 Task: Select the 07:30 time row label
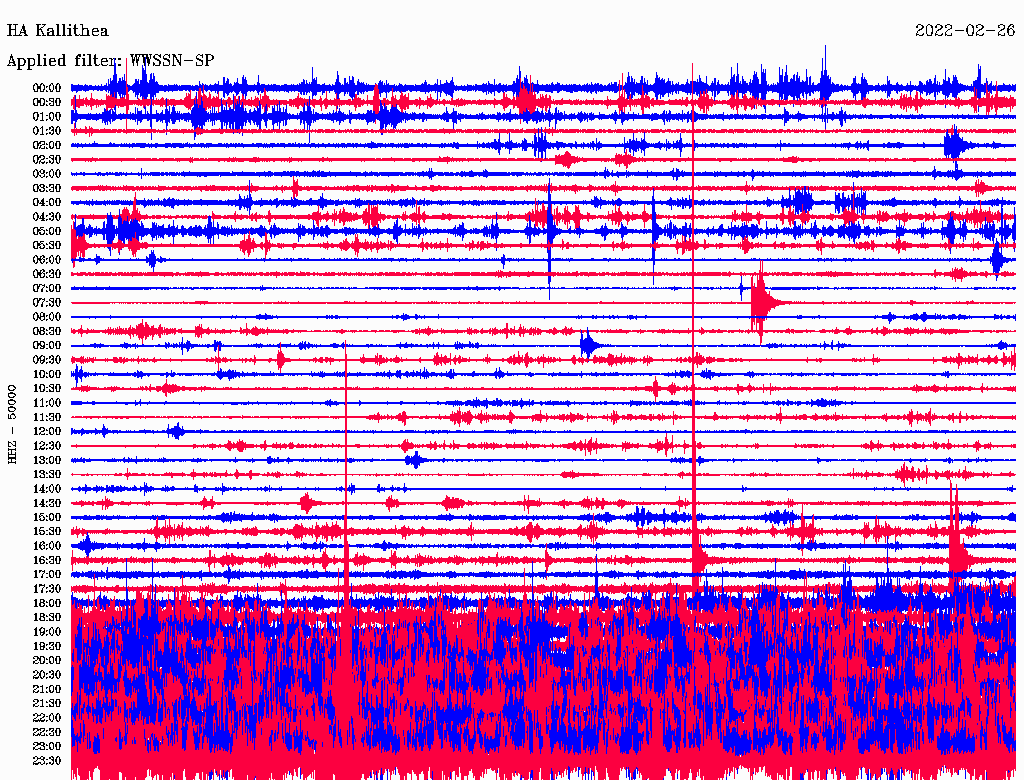click(x=47, y=303)
